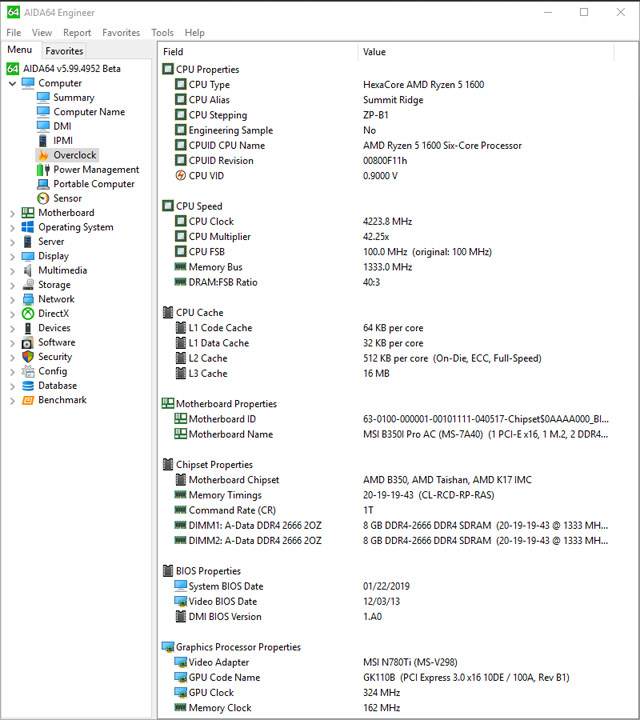Click the AIDA64 v5.99.4952 Beta root icon
Image resolution: width=640 pixels, height=720 pixels.
13,69
